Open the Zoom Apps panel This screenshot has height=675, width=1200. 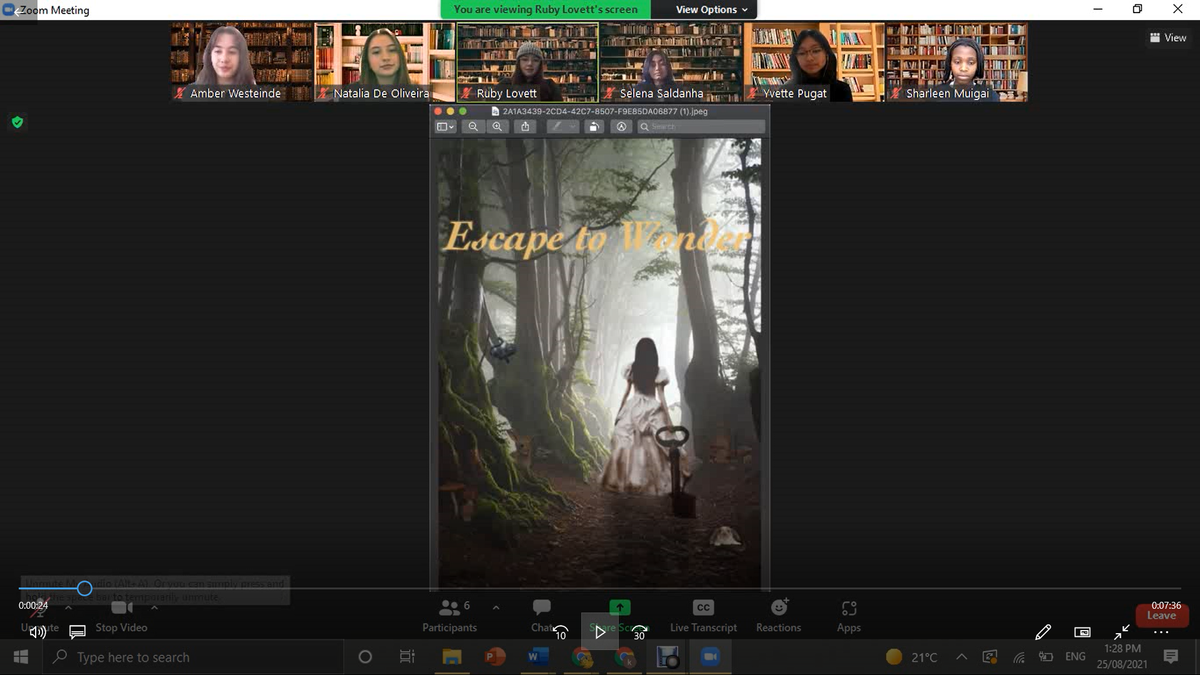(x=849, y=614)
